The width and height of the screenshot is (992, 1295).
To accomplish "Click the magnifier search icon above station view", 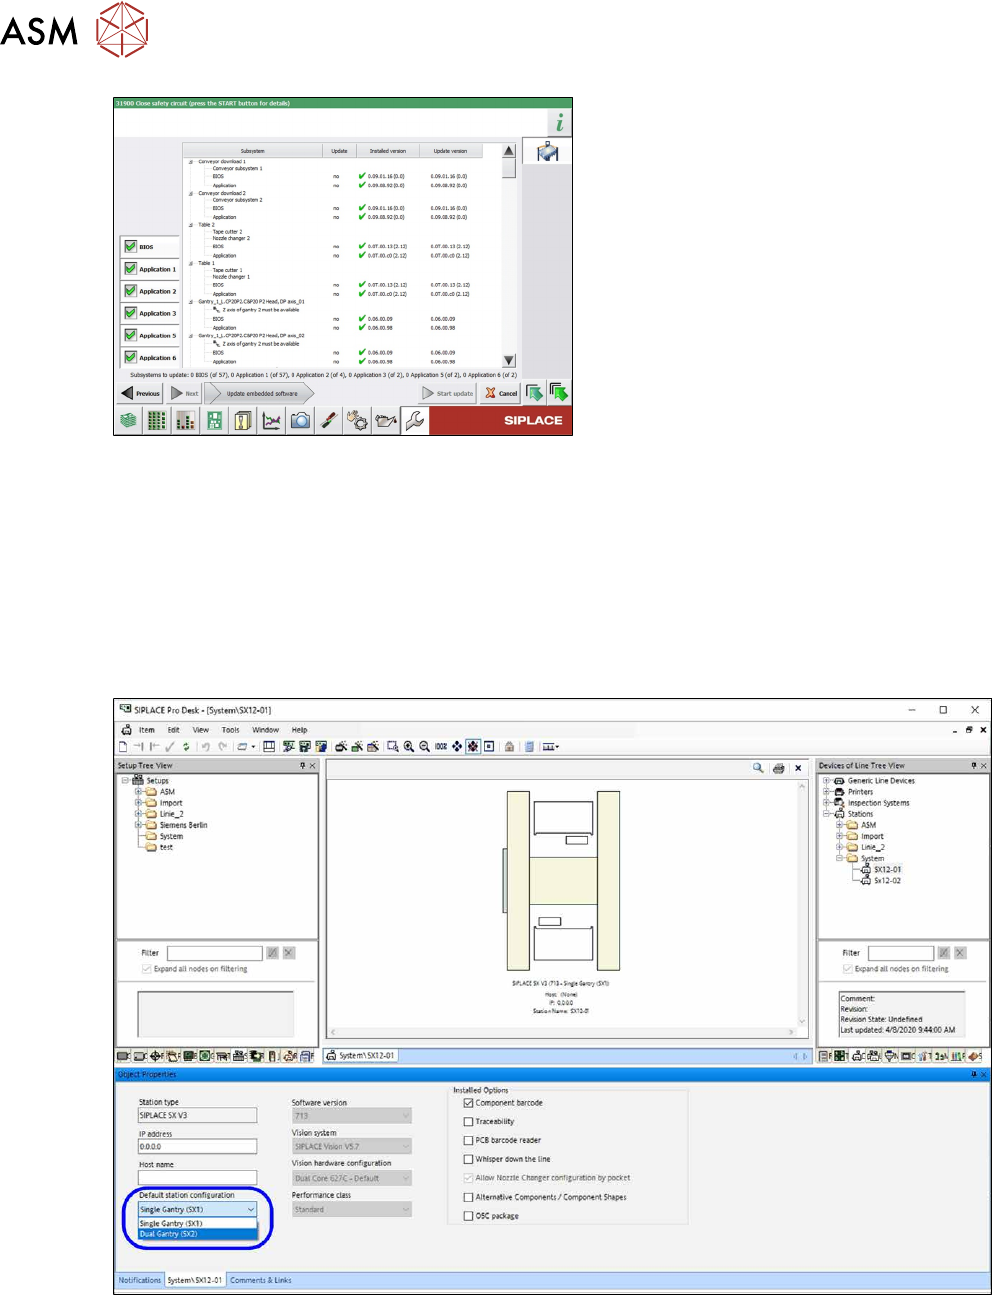I will 758,768.
